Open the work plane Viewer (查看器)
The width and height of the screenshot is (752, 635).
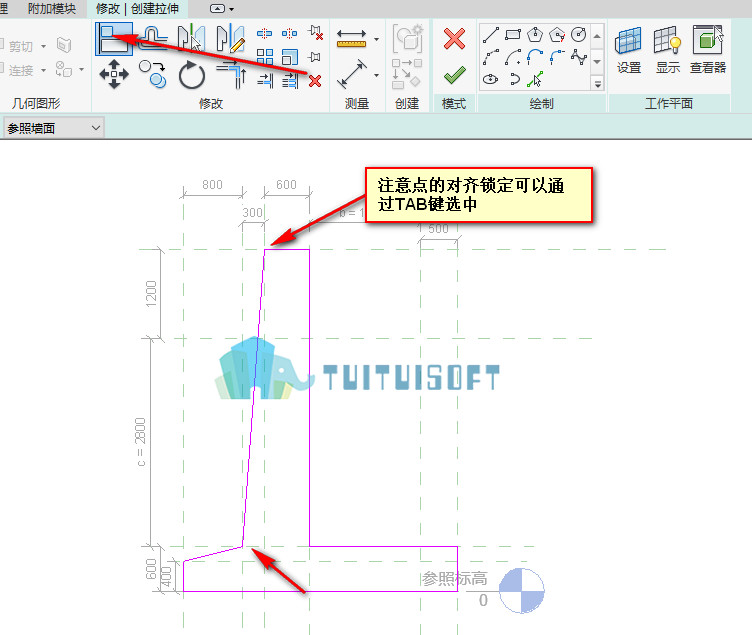[x=708, y=51]
